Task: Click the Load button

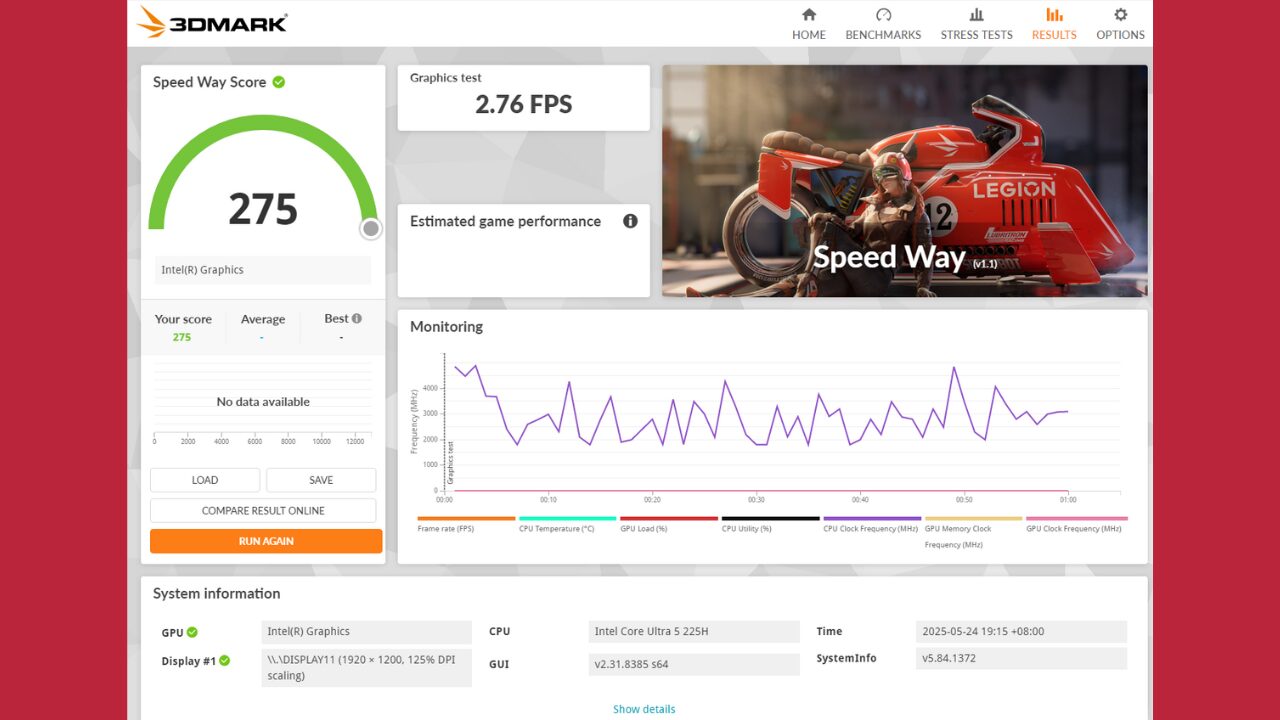Action: pos(205,480)
